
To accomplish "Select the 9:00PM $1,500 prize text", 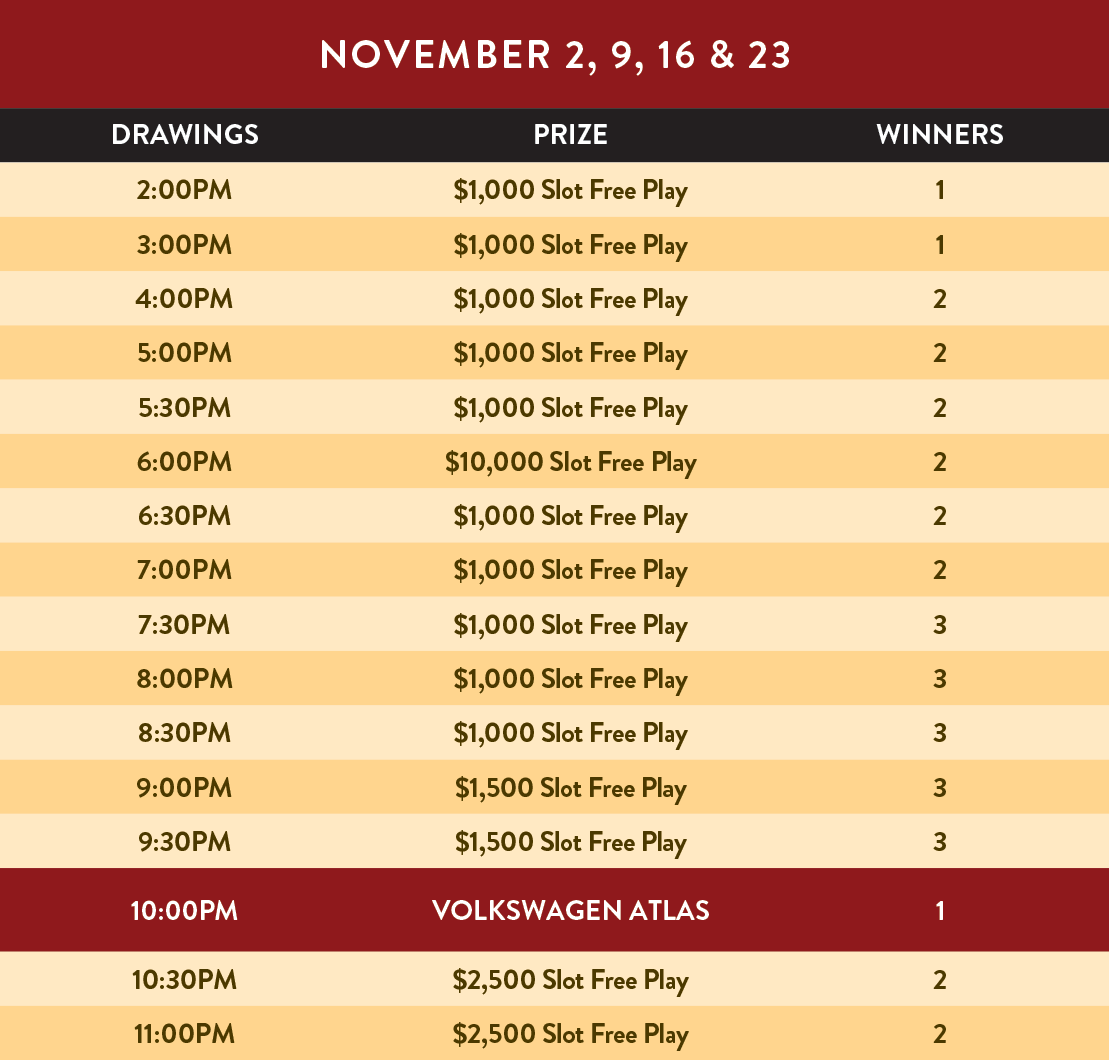I will point(570,788).
